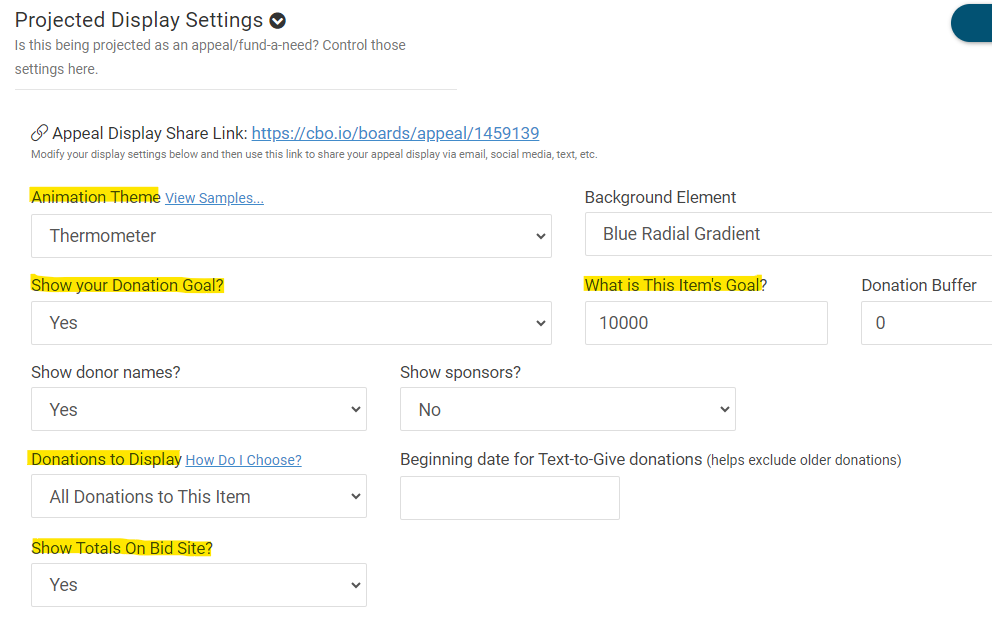Viewport: 992px width, 619px height.
Task: Click the Text-to-Give beginning date field
Action: pos(509,498)
